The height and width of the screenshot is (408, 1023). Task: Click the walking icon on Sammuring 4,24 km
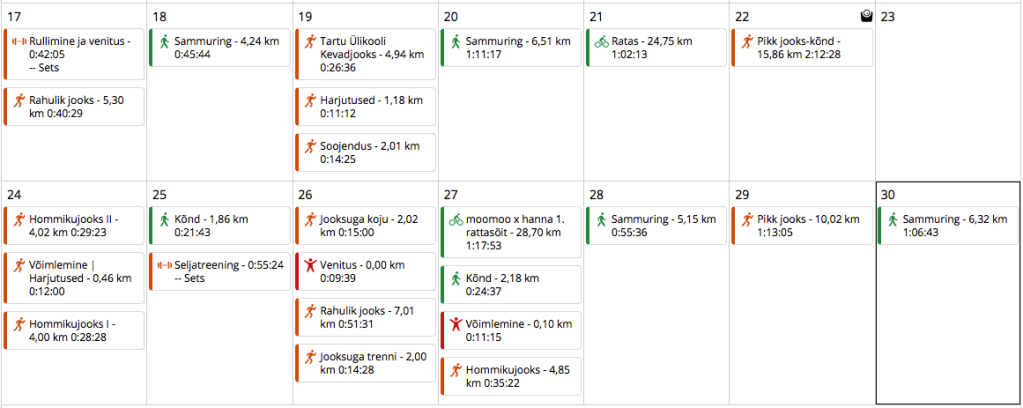coord(164,42)
